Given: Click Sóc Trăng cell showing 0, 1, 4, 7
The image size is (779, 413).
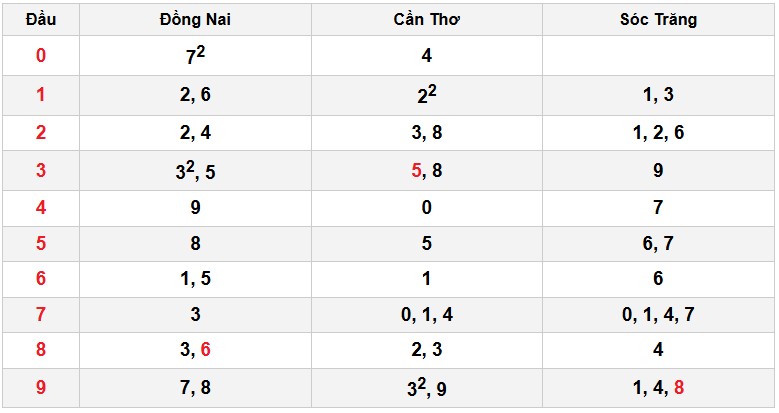Looking at the screenshot, I should click(x=658, y=315).
